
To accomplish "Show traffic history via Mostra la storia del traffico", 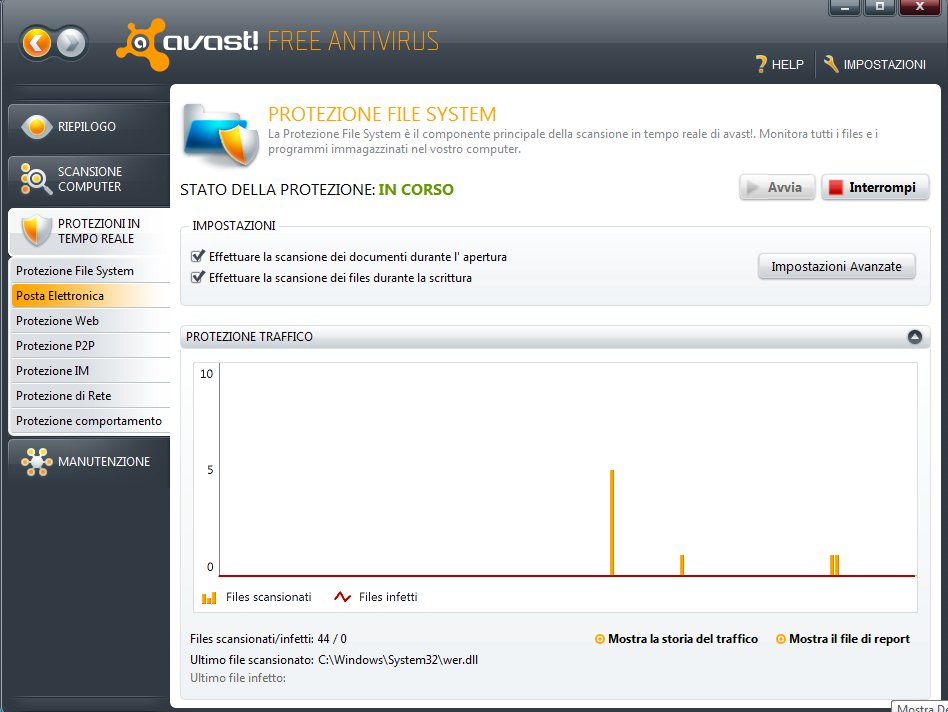I will 683,639.
